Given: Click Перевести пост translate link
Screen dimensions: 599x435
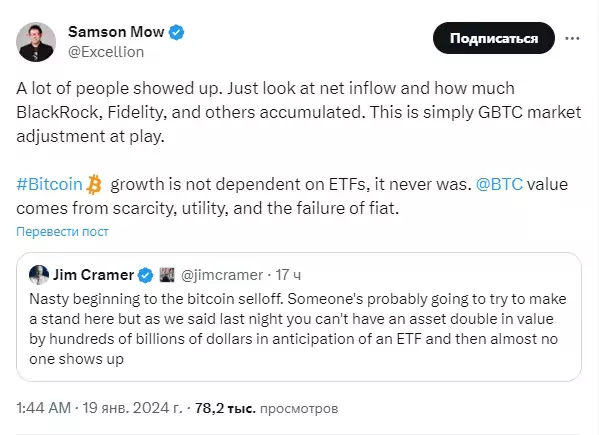Looking at the screenshot, I should click(x=62, y=231).
